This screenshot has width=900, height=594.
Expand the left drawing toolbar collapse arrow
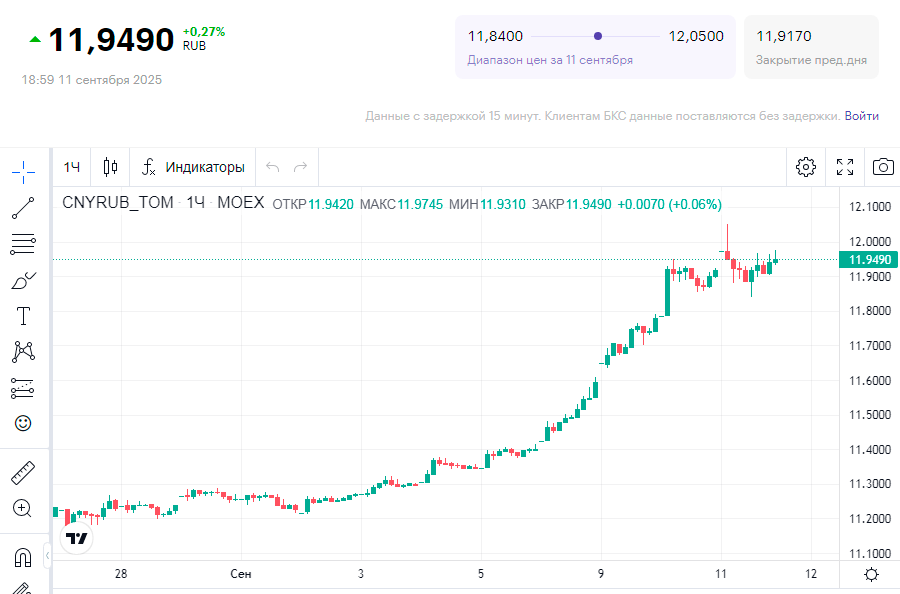pyautogui.click(x=47, y=555)
